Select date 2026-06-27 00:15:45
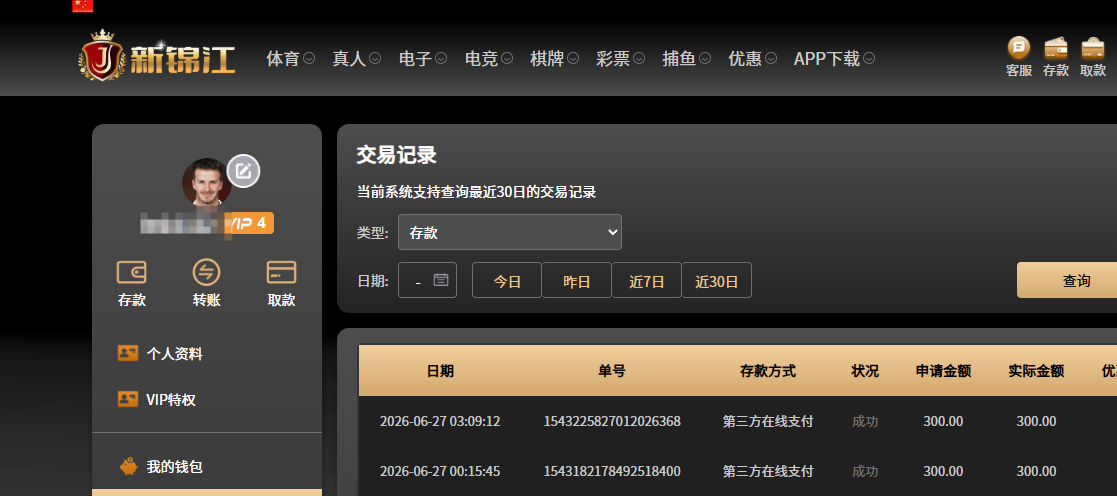Screen dimensions: 1117x496 pos(440,471)
